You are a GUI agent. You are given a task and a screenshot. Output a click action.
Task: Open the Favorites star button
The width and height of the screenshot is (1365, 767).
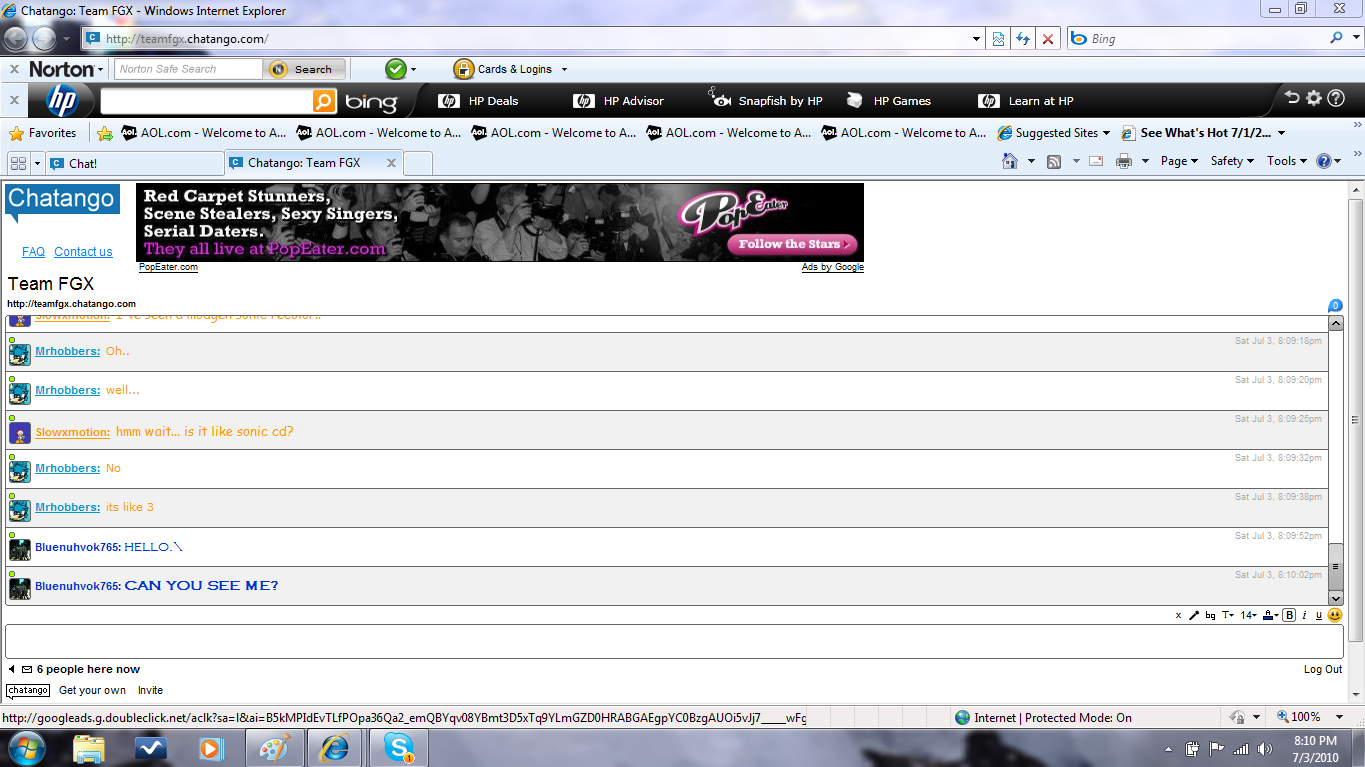pyautogui.click(x=43, y=133)
